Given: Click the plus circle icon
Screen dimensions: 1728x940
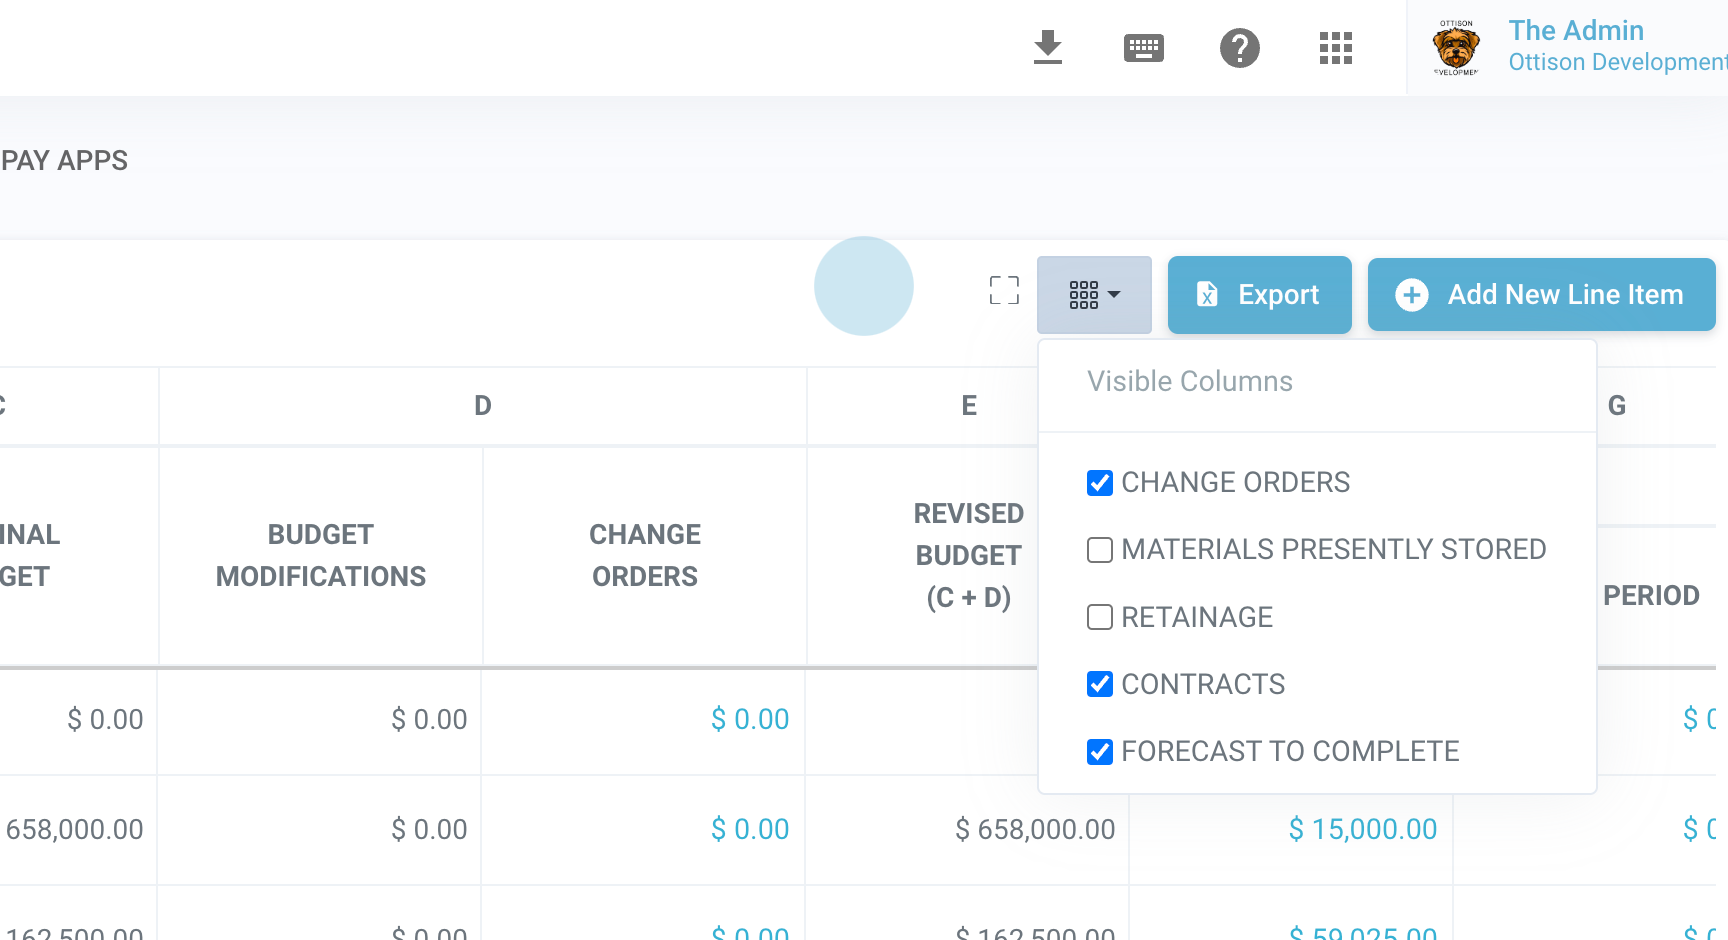Looking at the screenshot, I should click(1411, 295).
